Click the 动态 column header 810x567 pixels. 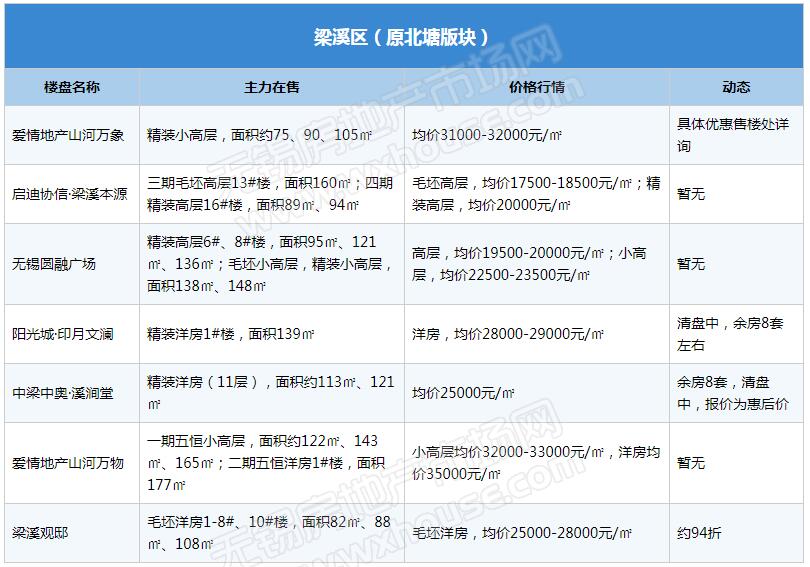coord(736,87)
